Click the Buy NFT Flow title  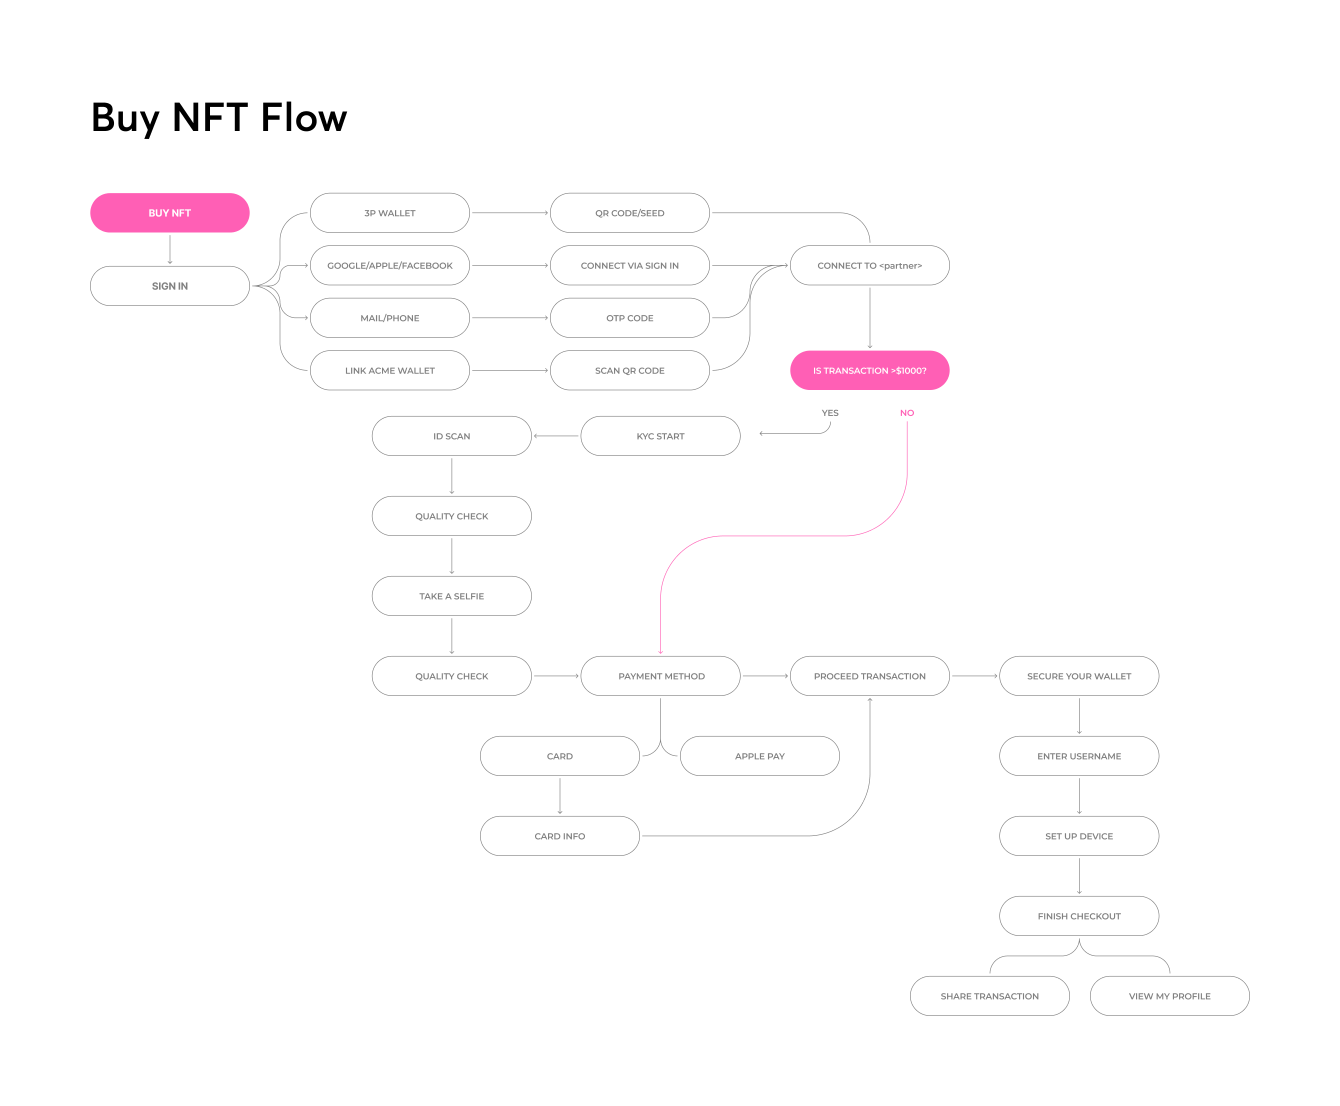[x=219, y=118]
